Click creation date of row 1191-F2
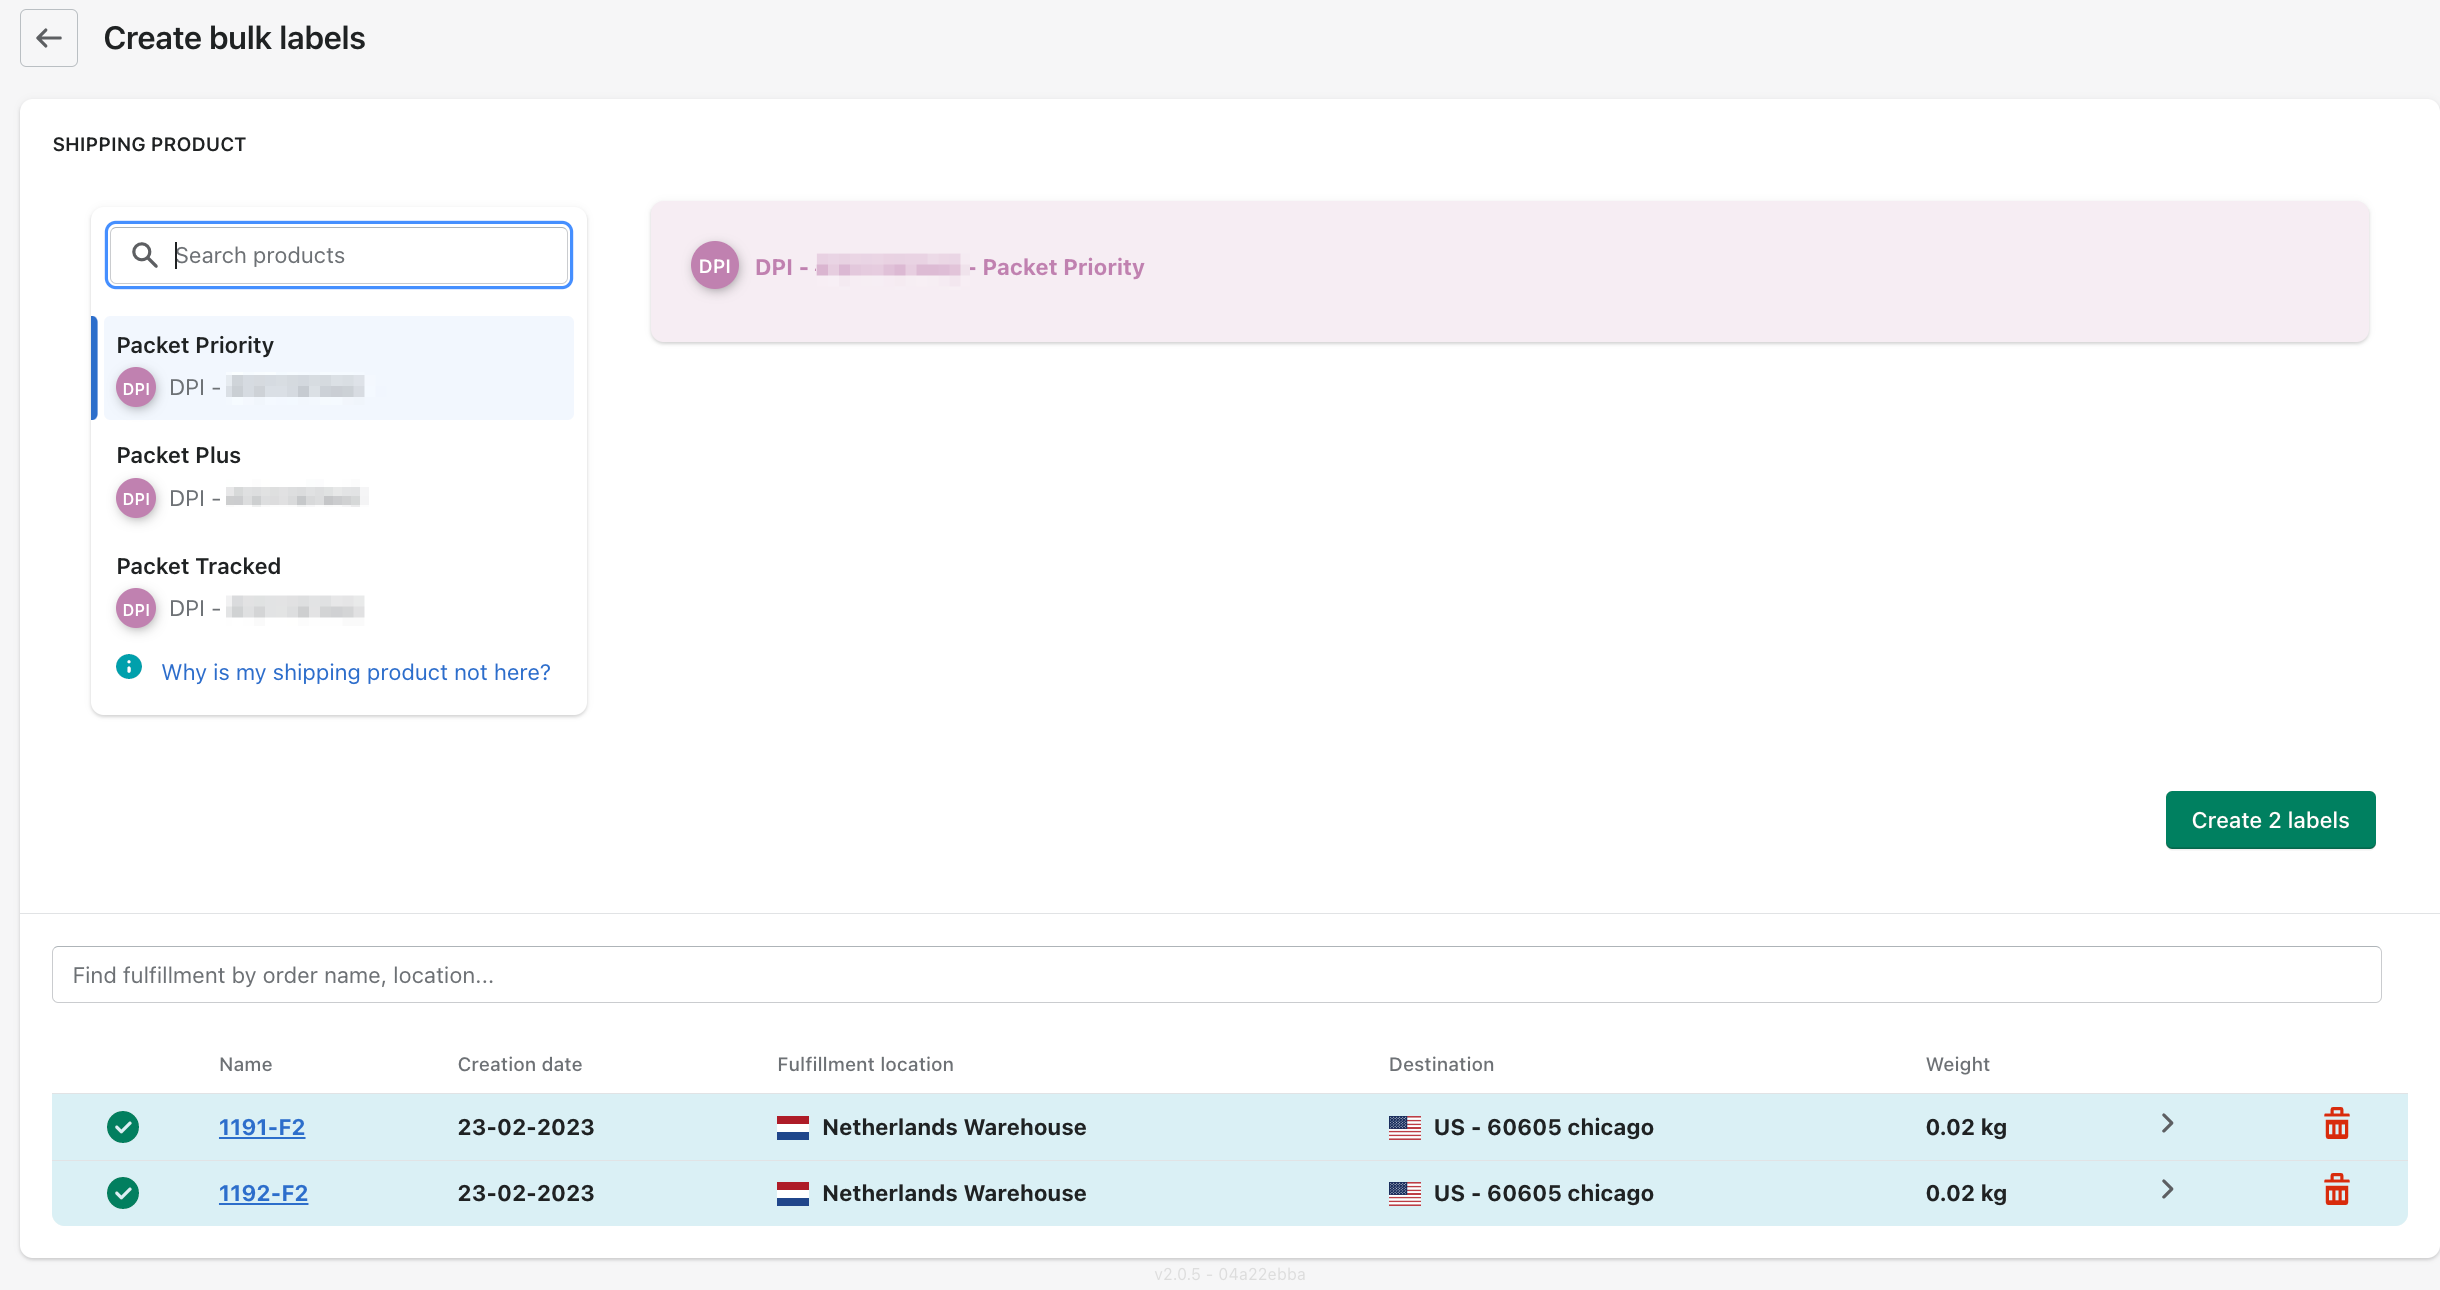The height and width of the screenshot is (1290, 2440). [526, 1127]
